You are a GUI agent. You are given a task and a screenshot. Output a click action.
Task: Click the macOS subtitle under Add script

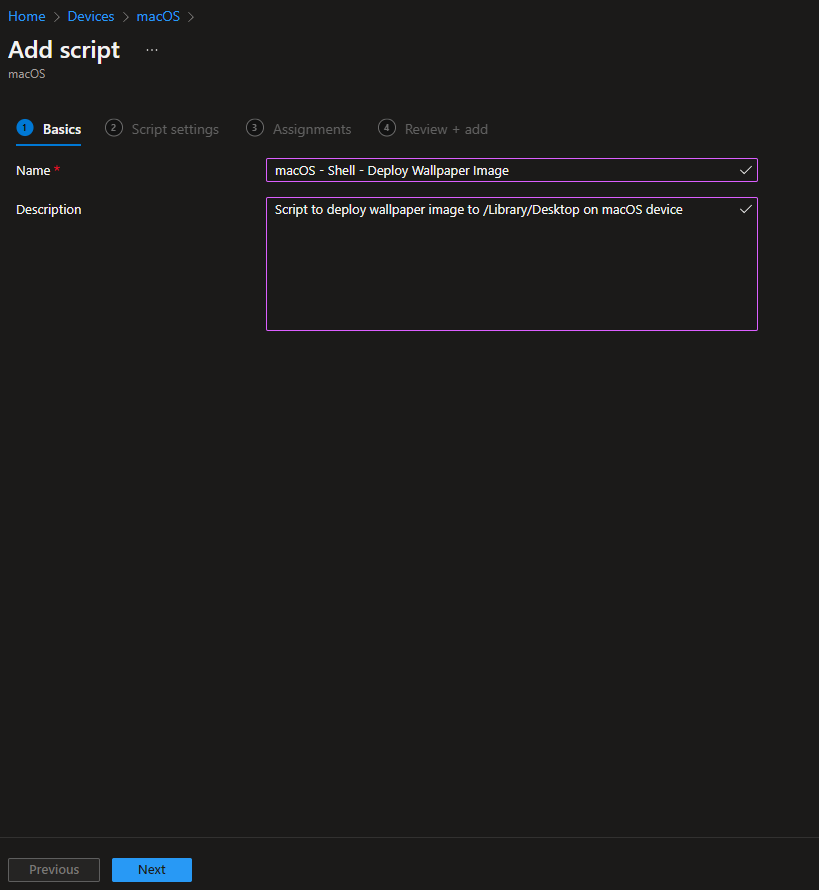pyautogui.click(x=27, y=74)
